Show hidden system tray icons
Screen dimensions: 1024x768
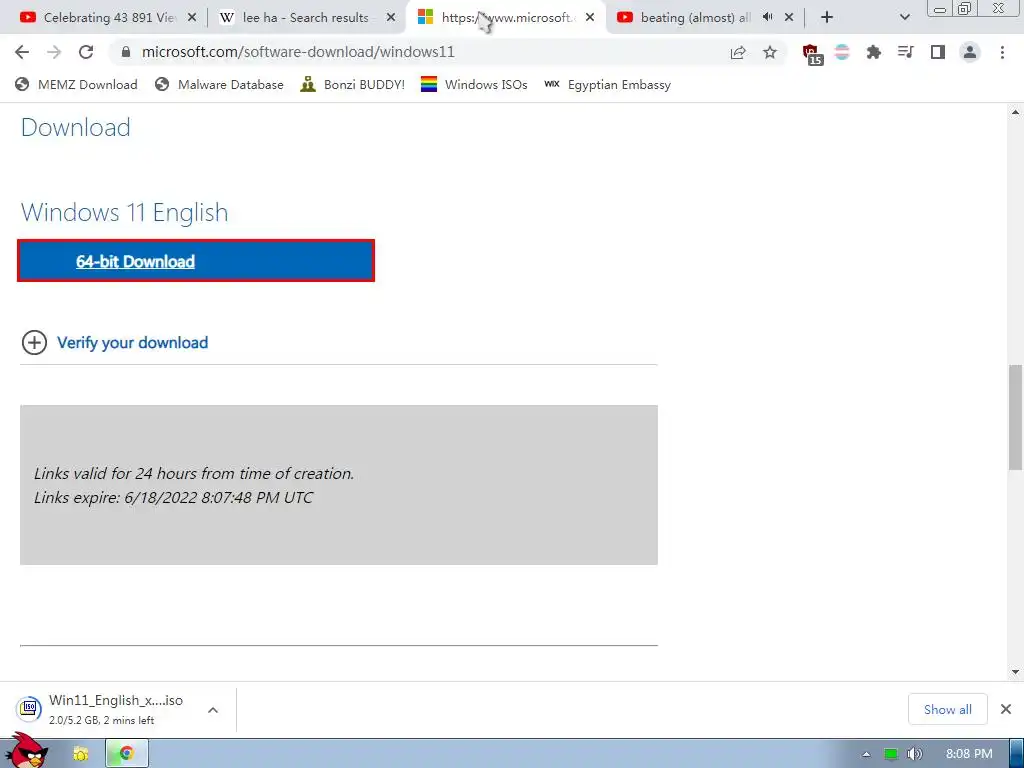point(866,754)
